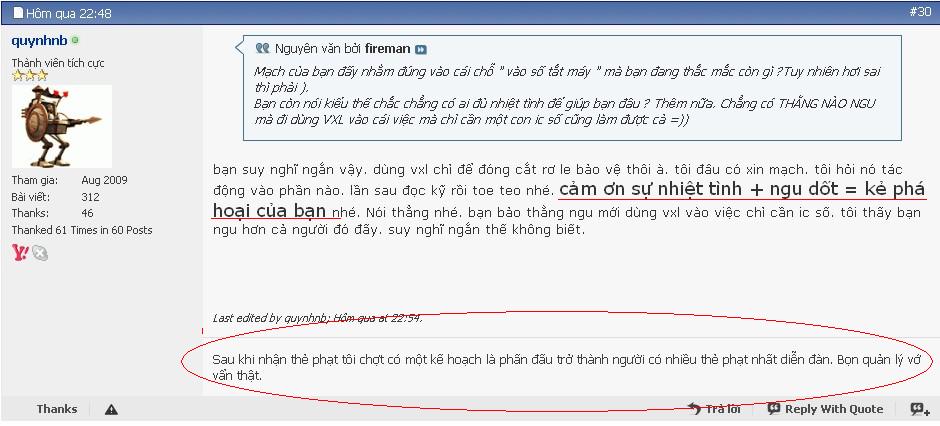The image size is (940, 426).
Task: Click the three-star rank icons
Action: (x=30, y=75)
